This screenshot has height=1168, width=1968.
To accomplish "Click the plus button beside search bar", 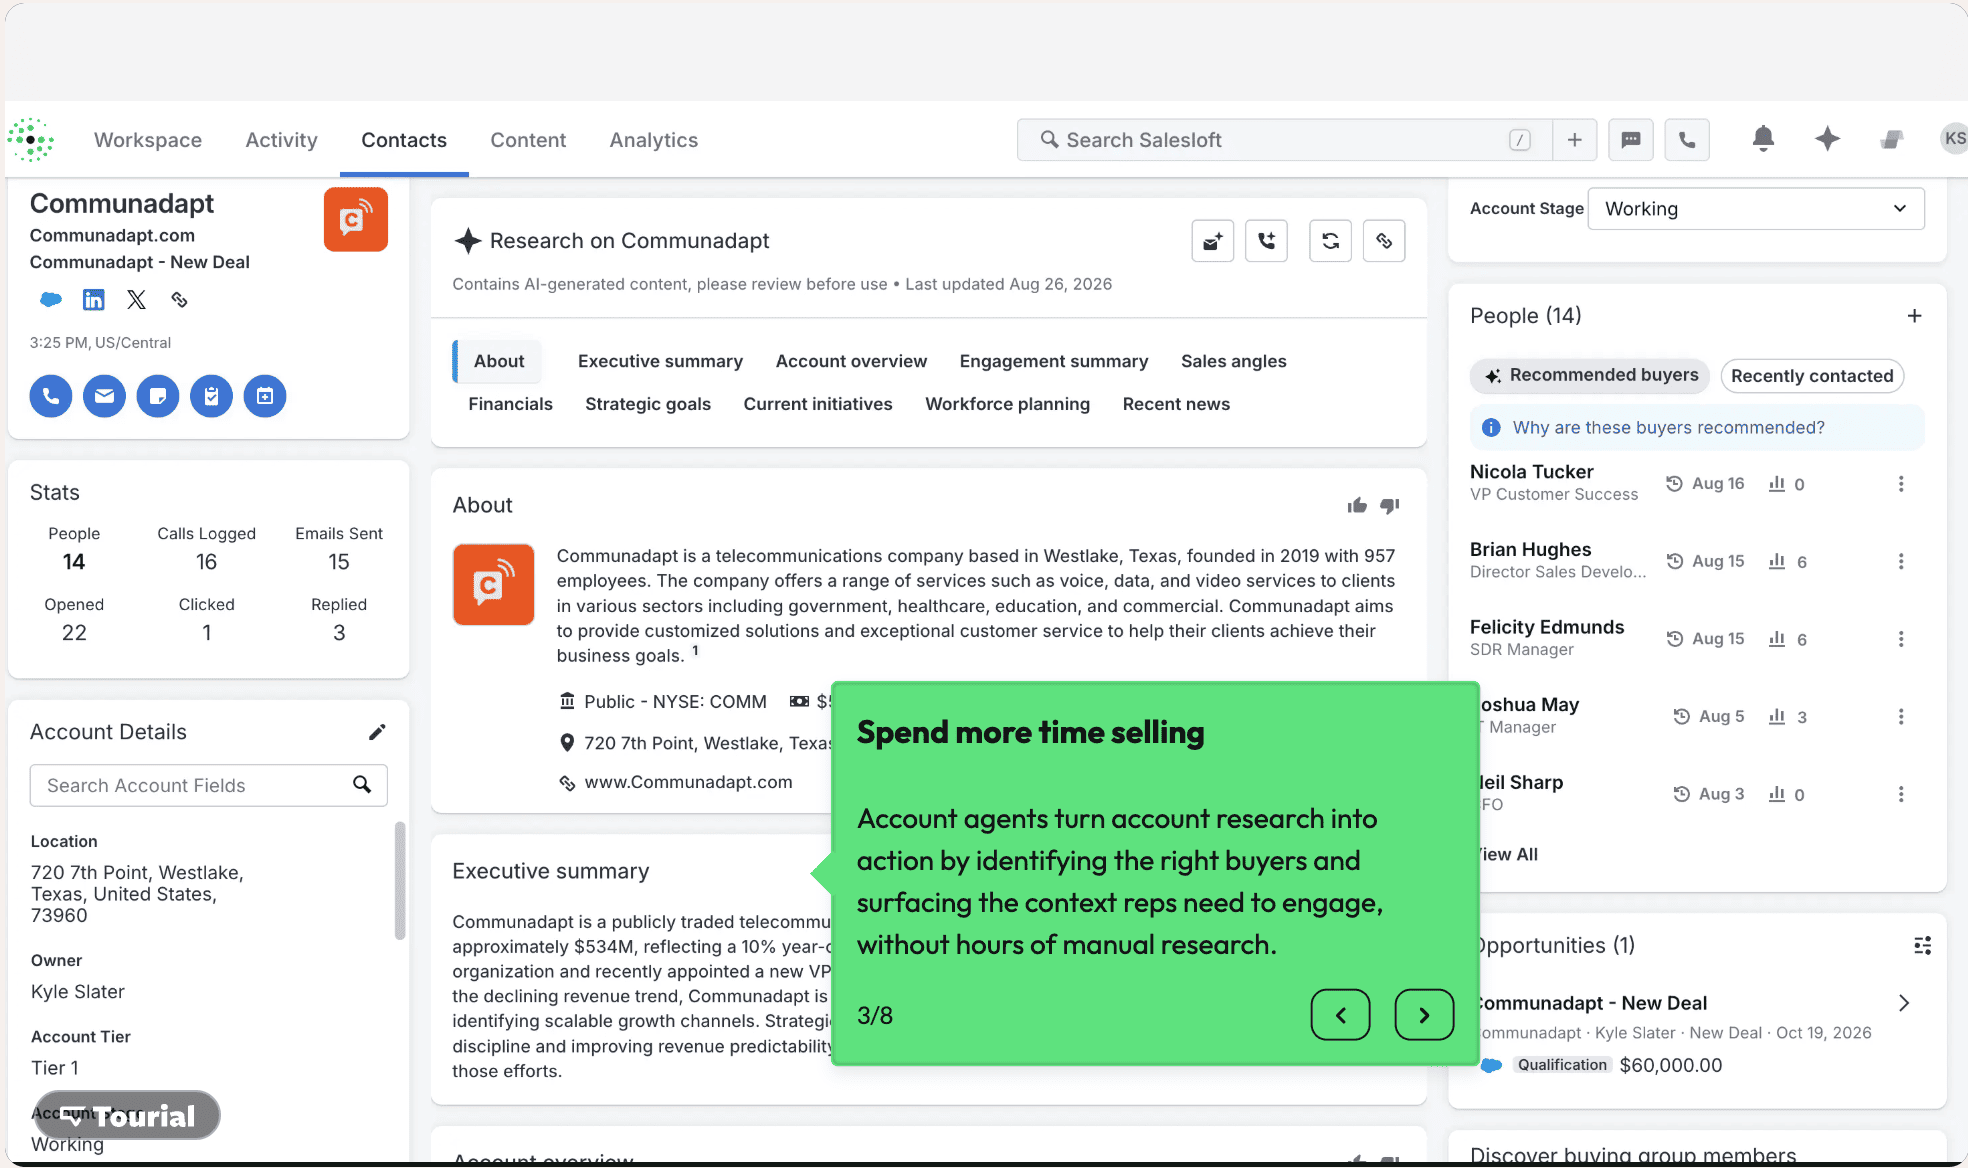I will pos(1575,140).
